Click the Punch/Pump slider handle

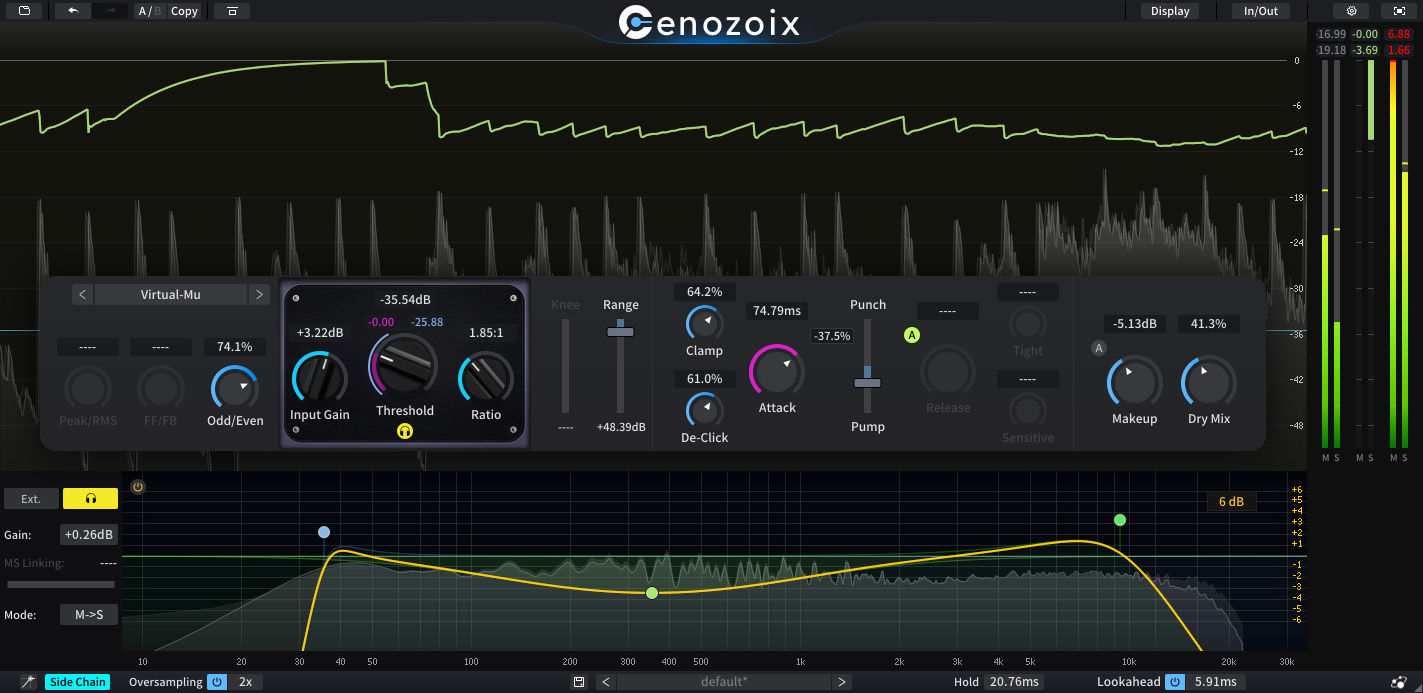click(867, 383)
